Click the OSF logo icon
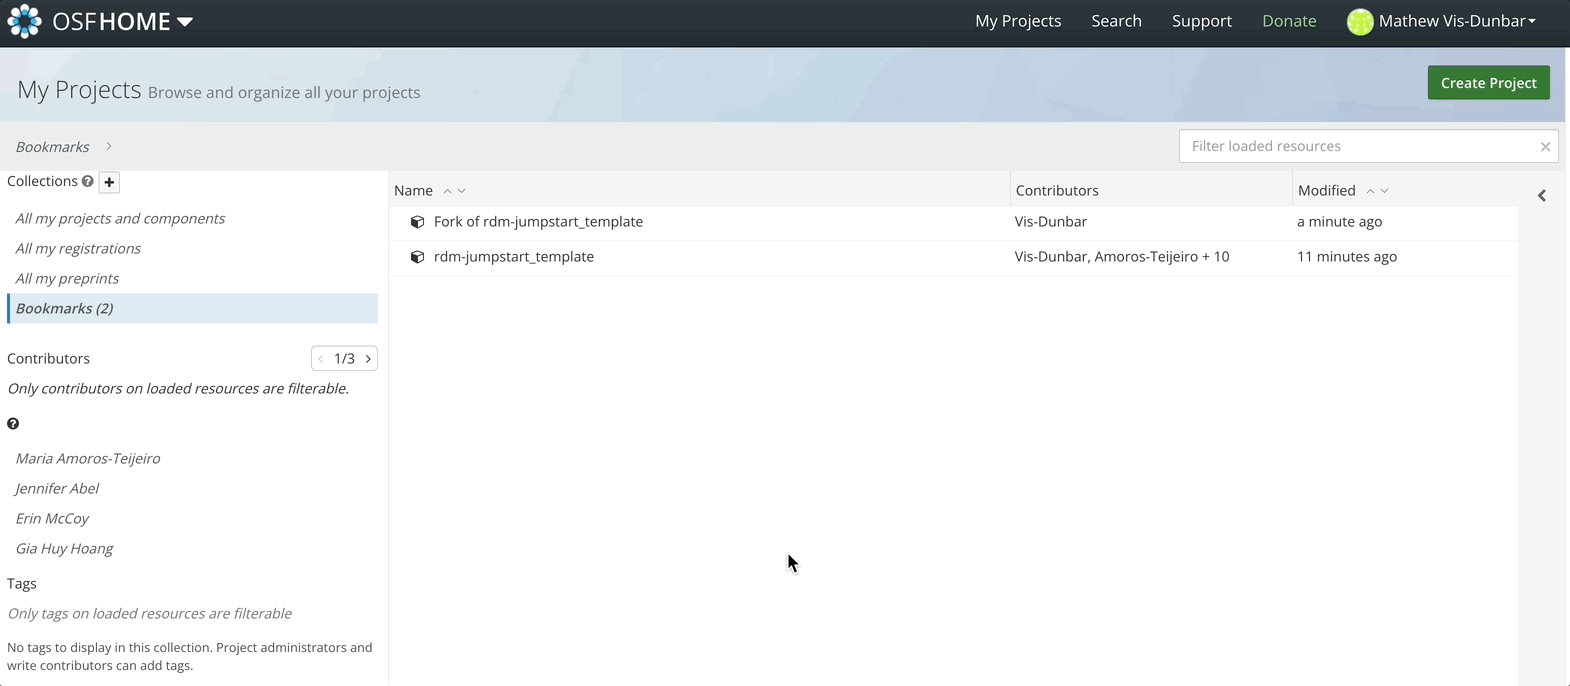 pos(24,21)
